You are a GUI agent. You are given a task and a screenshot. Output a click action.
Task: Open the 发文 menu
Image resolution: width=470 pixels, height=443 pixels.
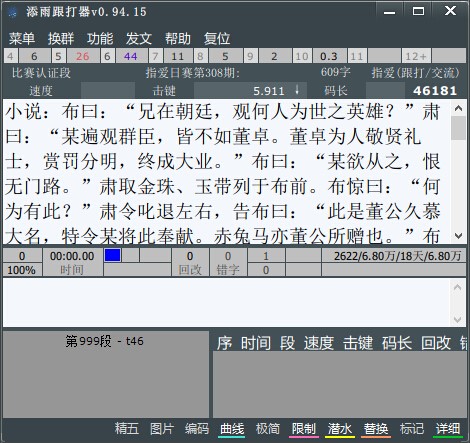[139, 39]
